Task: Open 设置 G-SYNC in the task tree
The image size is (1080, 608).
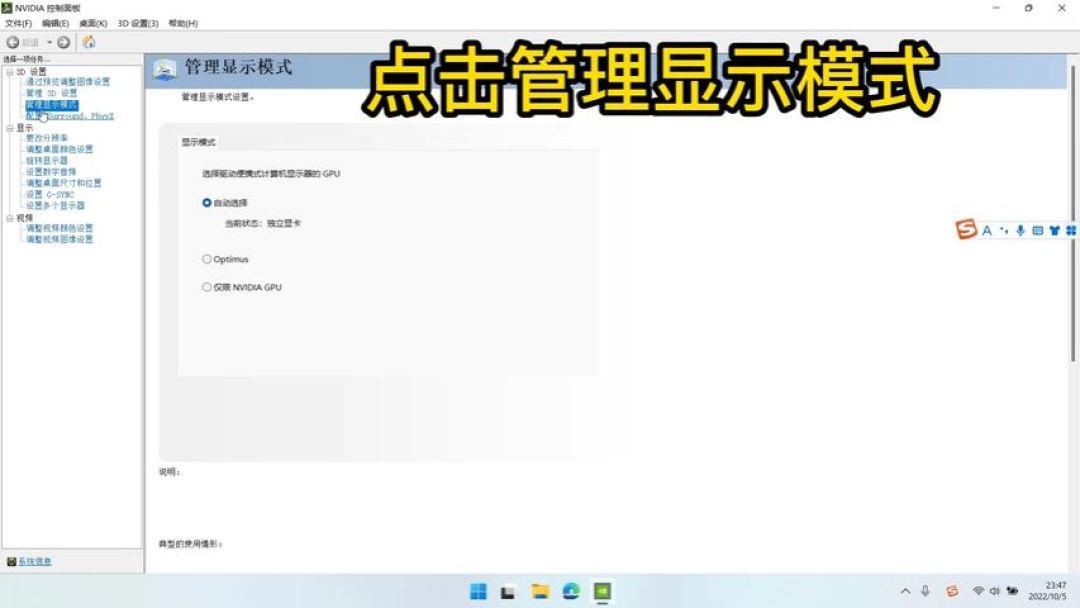Action: (x=50, y=194)
